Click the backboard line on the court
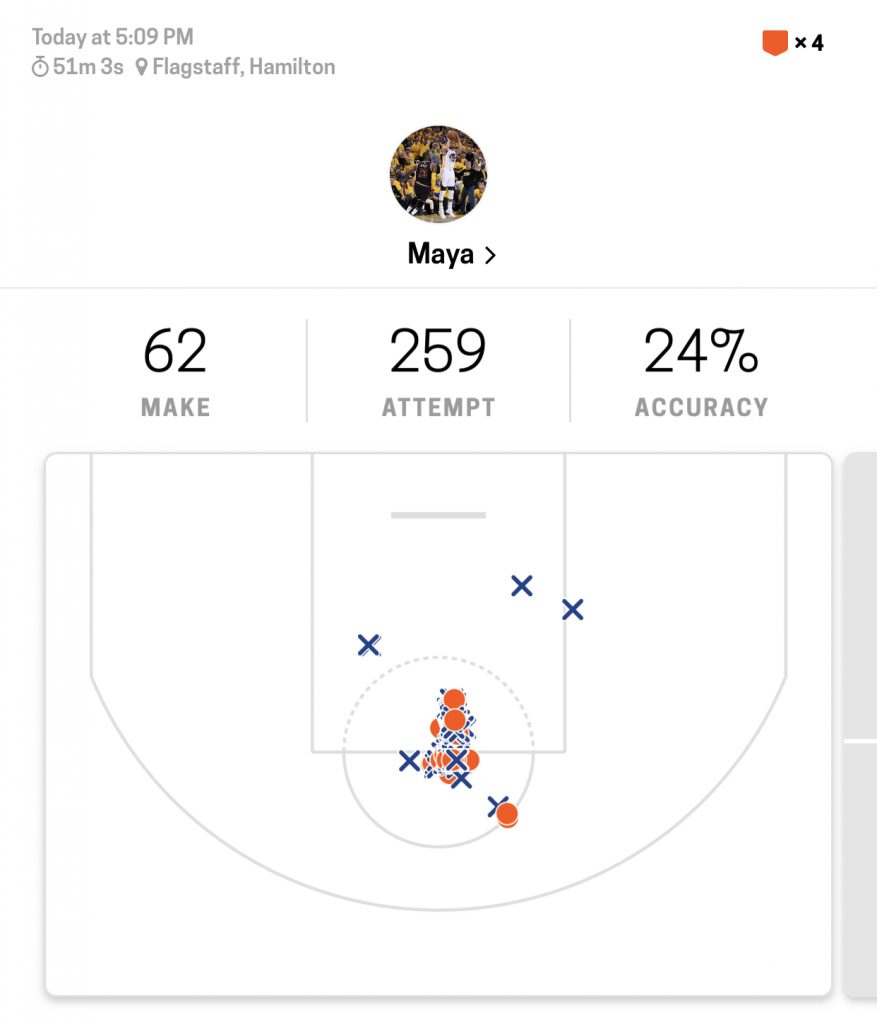 (x=438, y=515)
